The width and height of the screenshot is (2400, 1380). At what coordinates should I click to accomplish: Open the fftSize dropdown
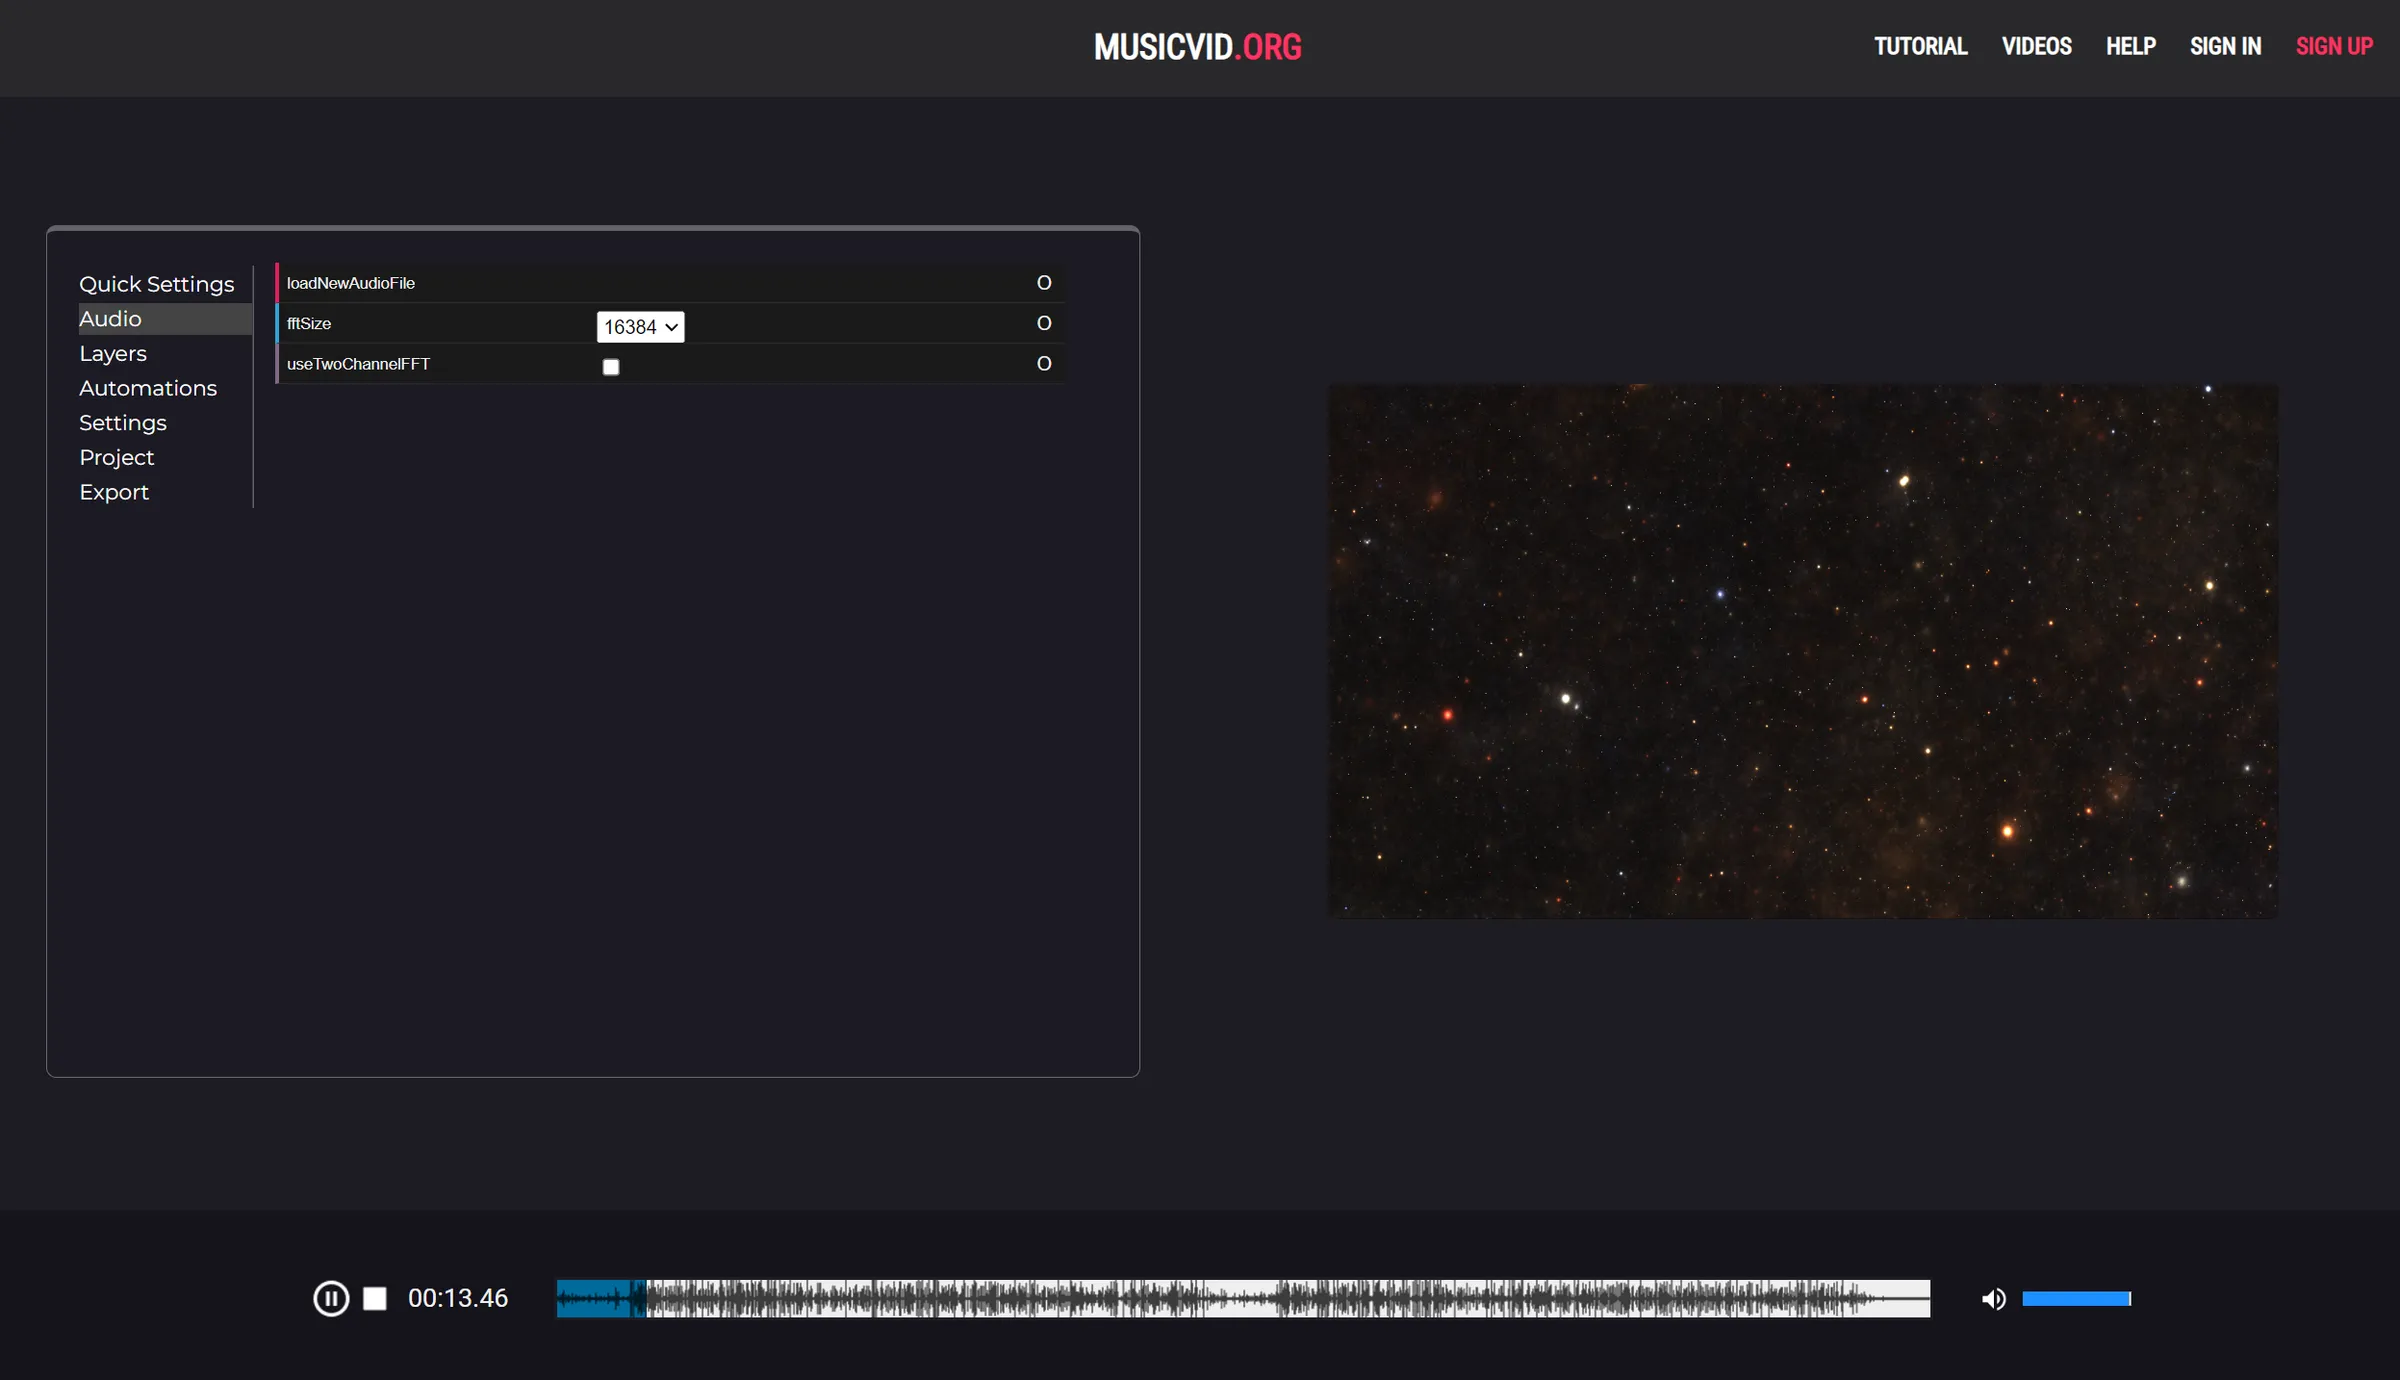coord(640,327)
